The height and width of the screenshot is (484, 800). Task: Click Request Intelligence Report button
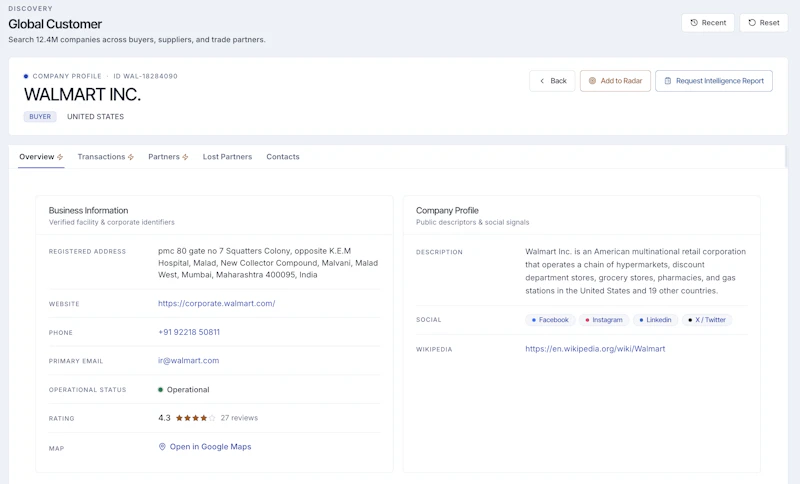pos(714,81)
